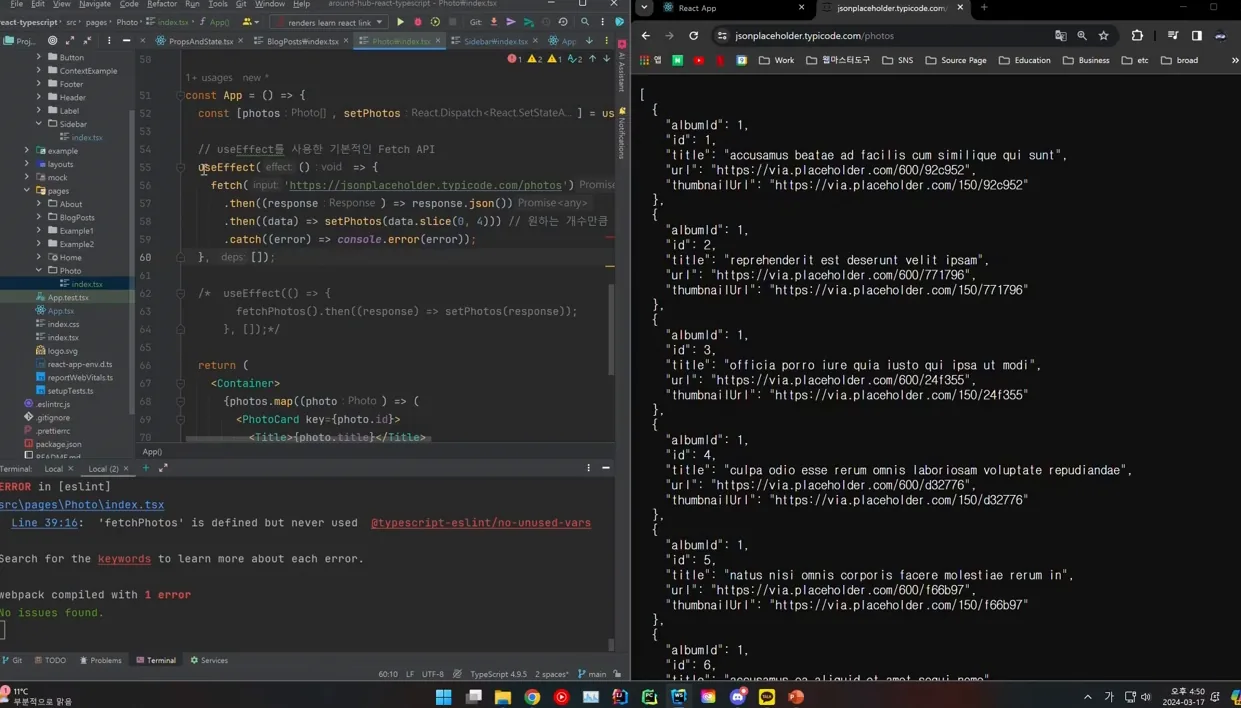Expand the ContextExample folder
The height and width of the screenshot is (708, 1241).
[39, 71]
